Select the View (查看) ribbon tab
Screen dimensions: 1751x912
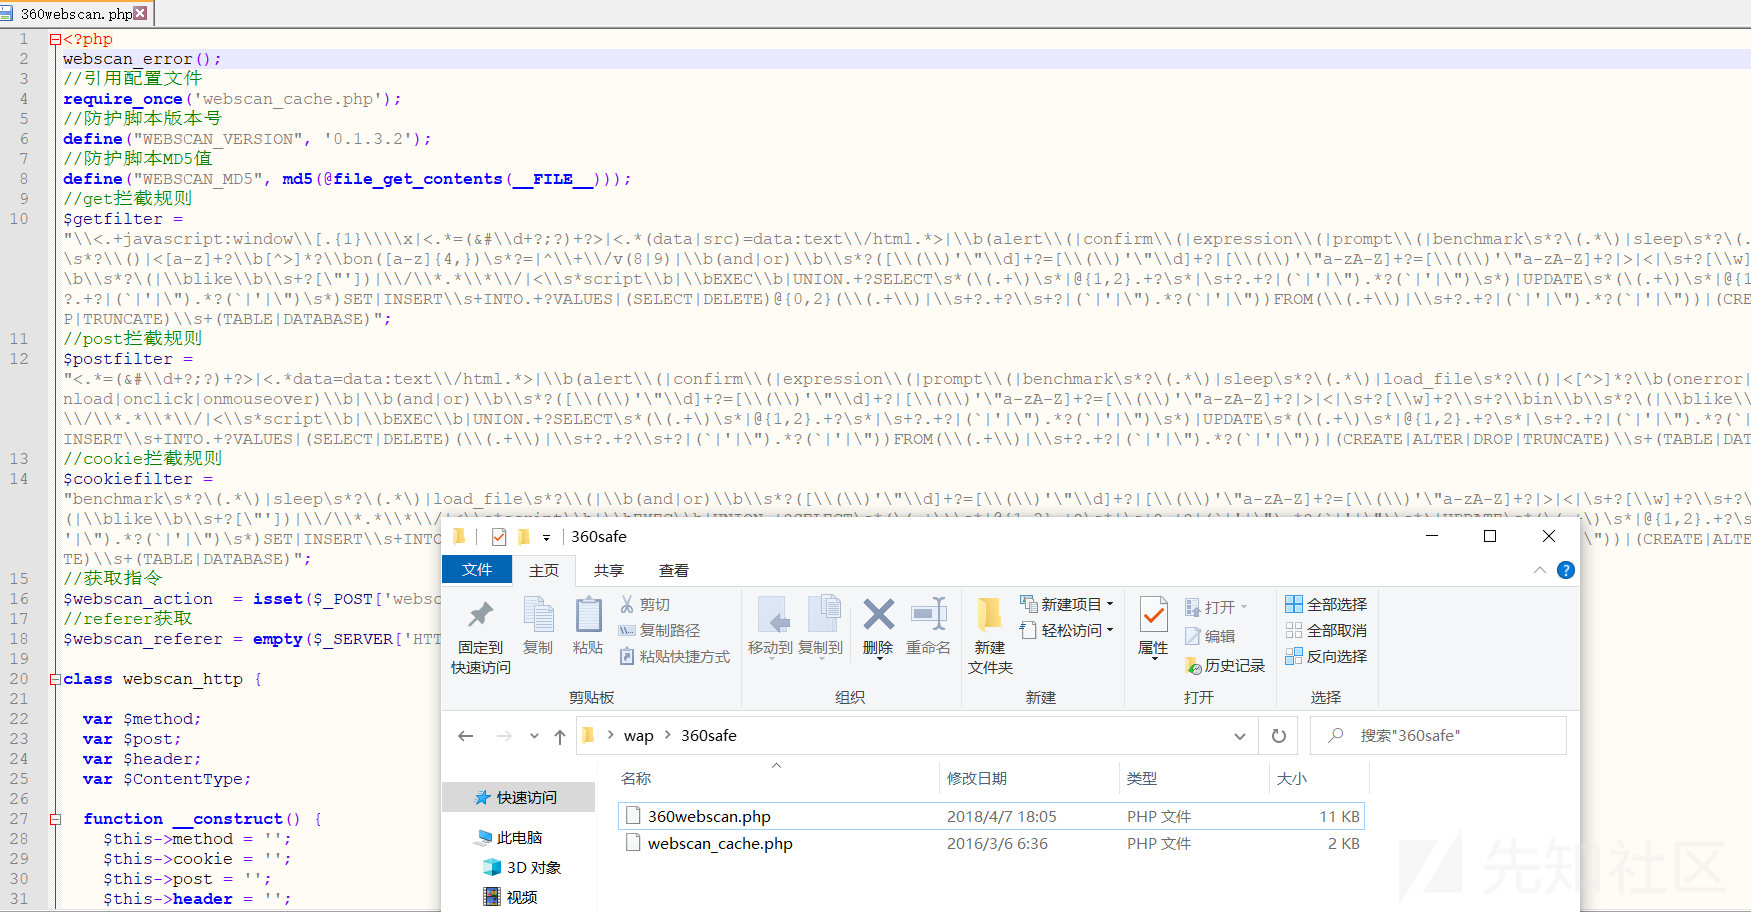[x=674, y=570]
